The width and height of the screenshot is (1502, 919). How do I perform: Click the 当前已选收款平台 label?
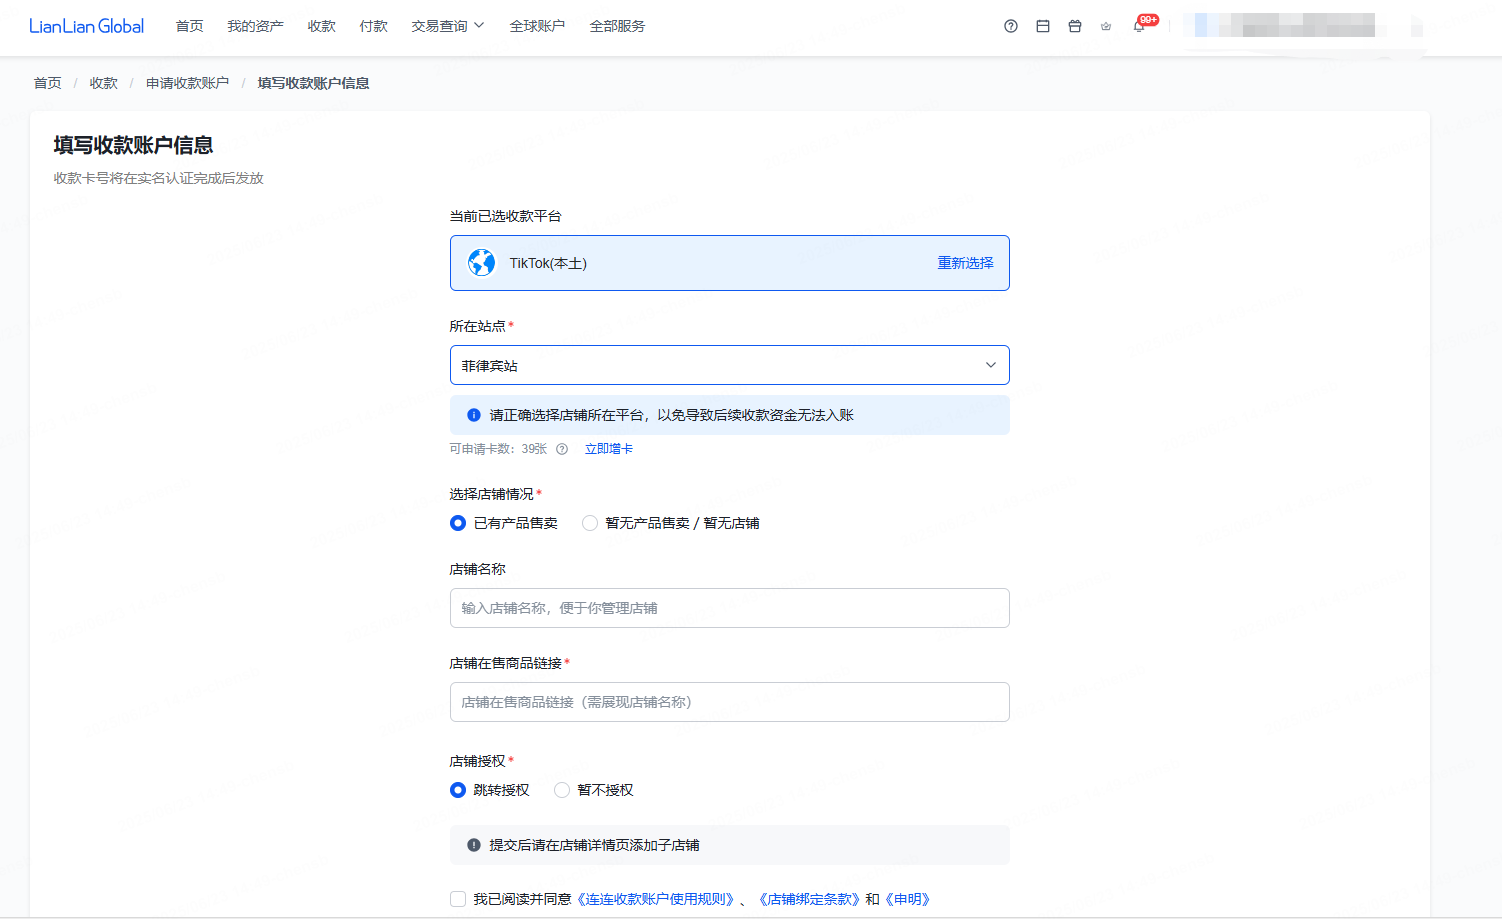[506, 216]
